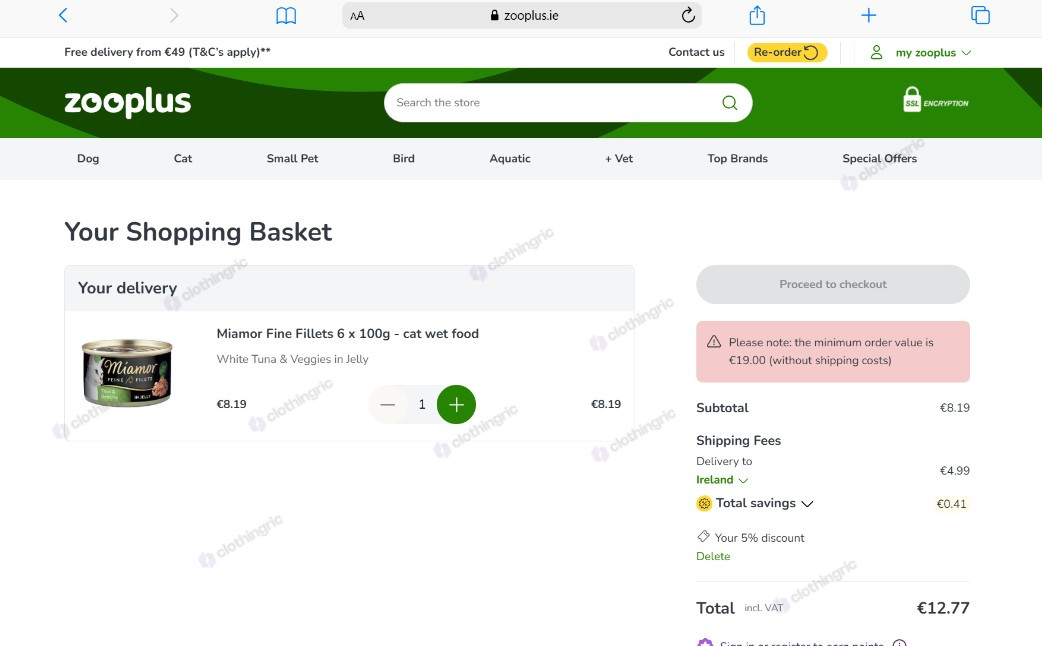1042x646 pixels.
Task: Increase Miamor quantity with the plus button
Action: [x=456, y=404]
